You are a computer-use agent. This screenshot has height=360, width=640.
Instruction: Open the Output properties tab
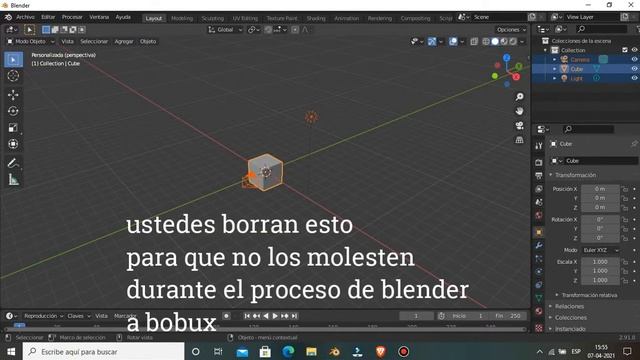pyautogui.click(x=539, y=176)
